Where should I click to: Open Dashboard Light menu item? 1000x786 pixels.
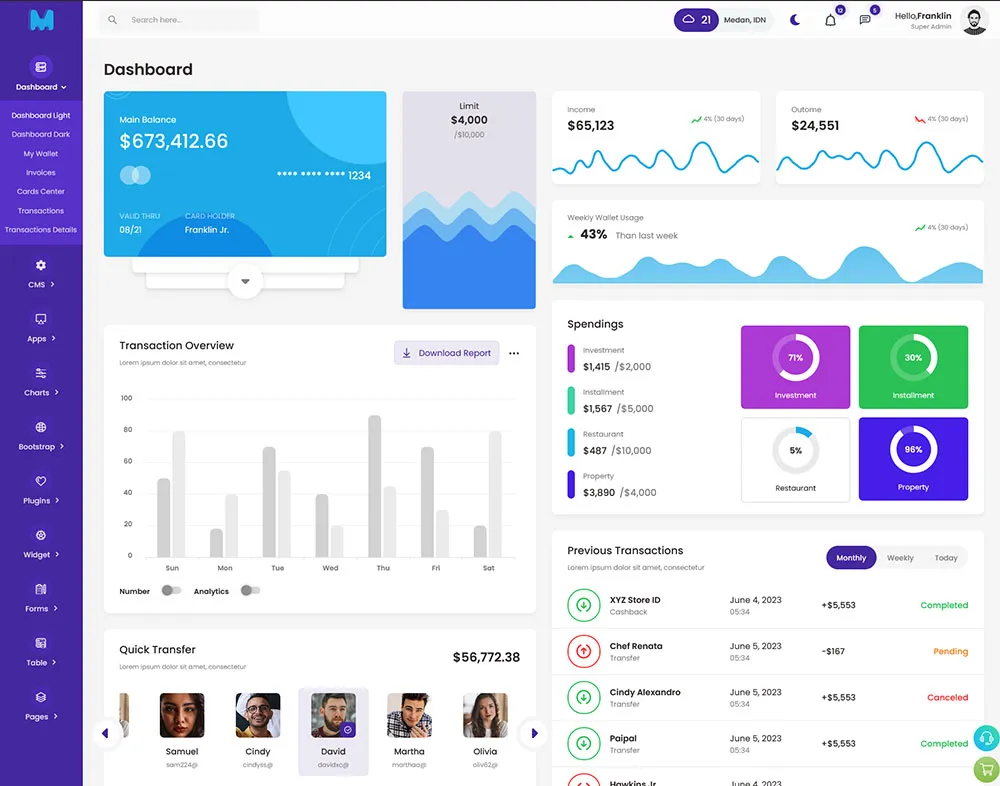pyautogui.click(x=41, y=115)
